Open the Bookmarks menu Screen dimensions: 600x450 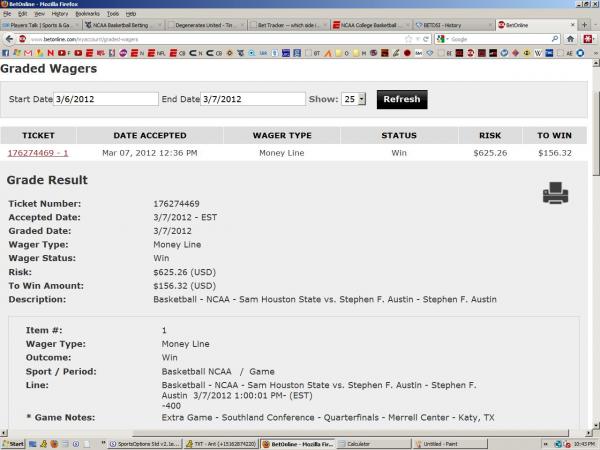[87, 14]
